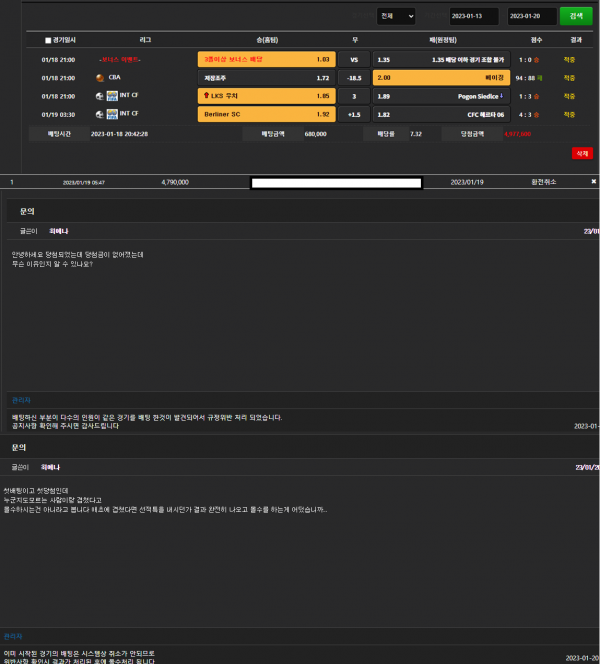Image resolution: width=600 pixels, height=664 pixels.
Task: Select the Berliner SC 1.92 odds box
Action: click(x=266, y=114)
